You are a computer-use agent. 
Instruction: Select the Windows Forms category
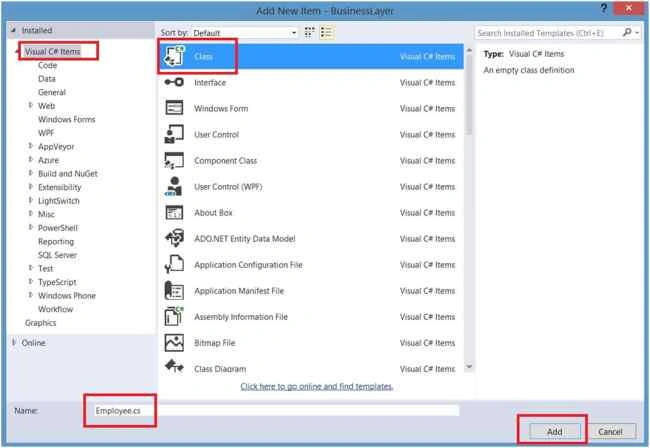point(66,119)
